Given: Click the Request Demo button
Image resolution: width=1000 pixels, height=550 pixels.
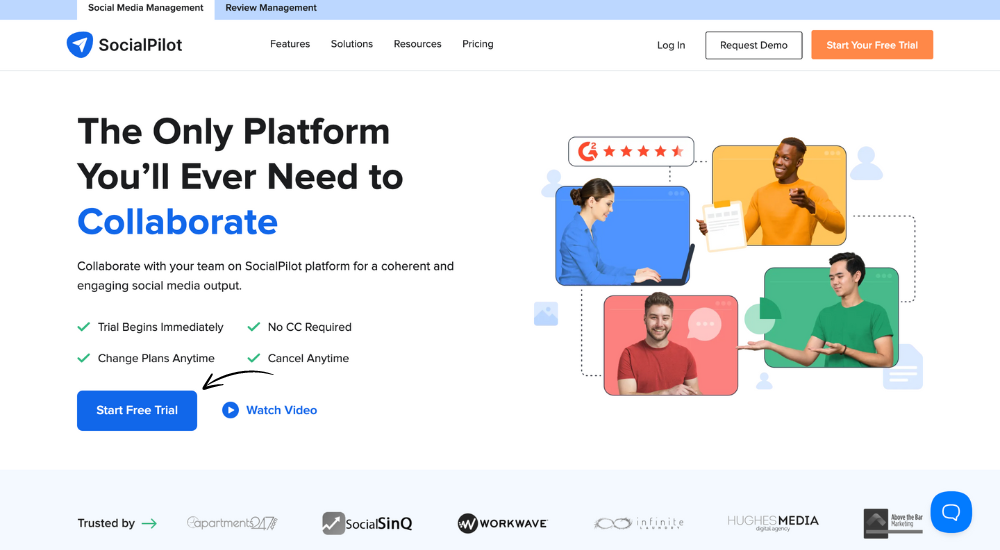Looking at the screenshot, I should pyautogui.click(x=753, y=45).
